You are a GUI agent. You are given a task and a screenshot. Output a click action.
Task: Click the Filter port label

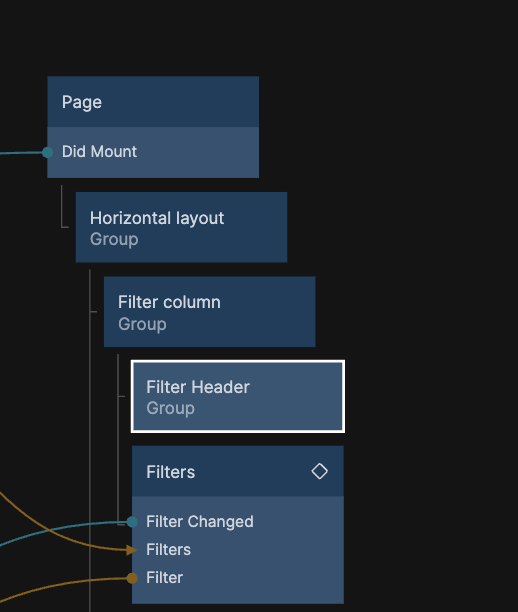point(164,578)
